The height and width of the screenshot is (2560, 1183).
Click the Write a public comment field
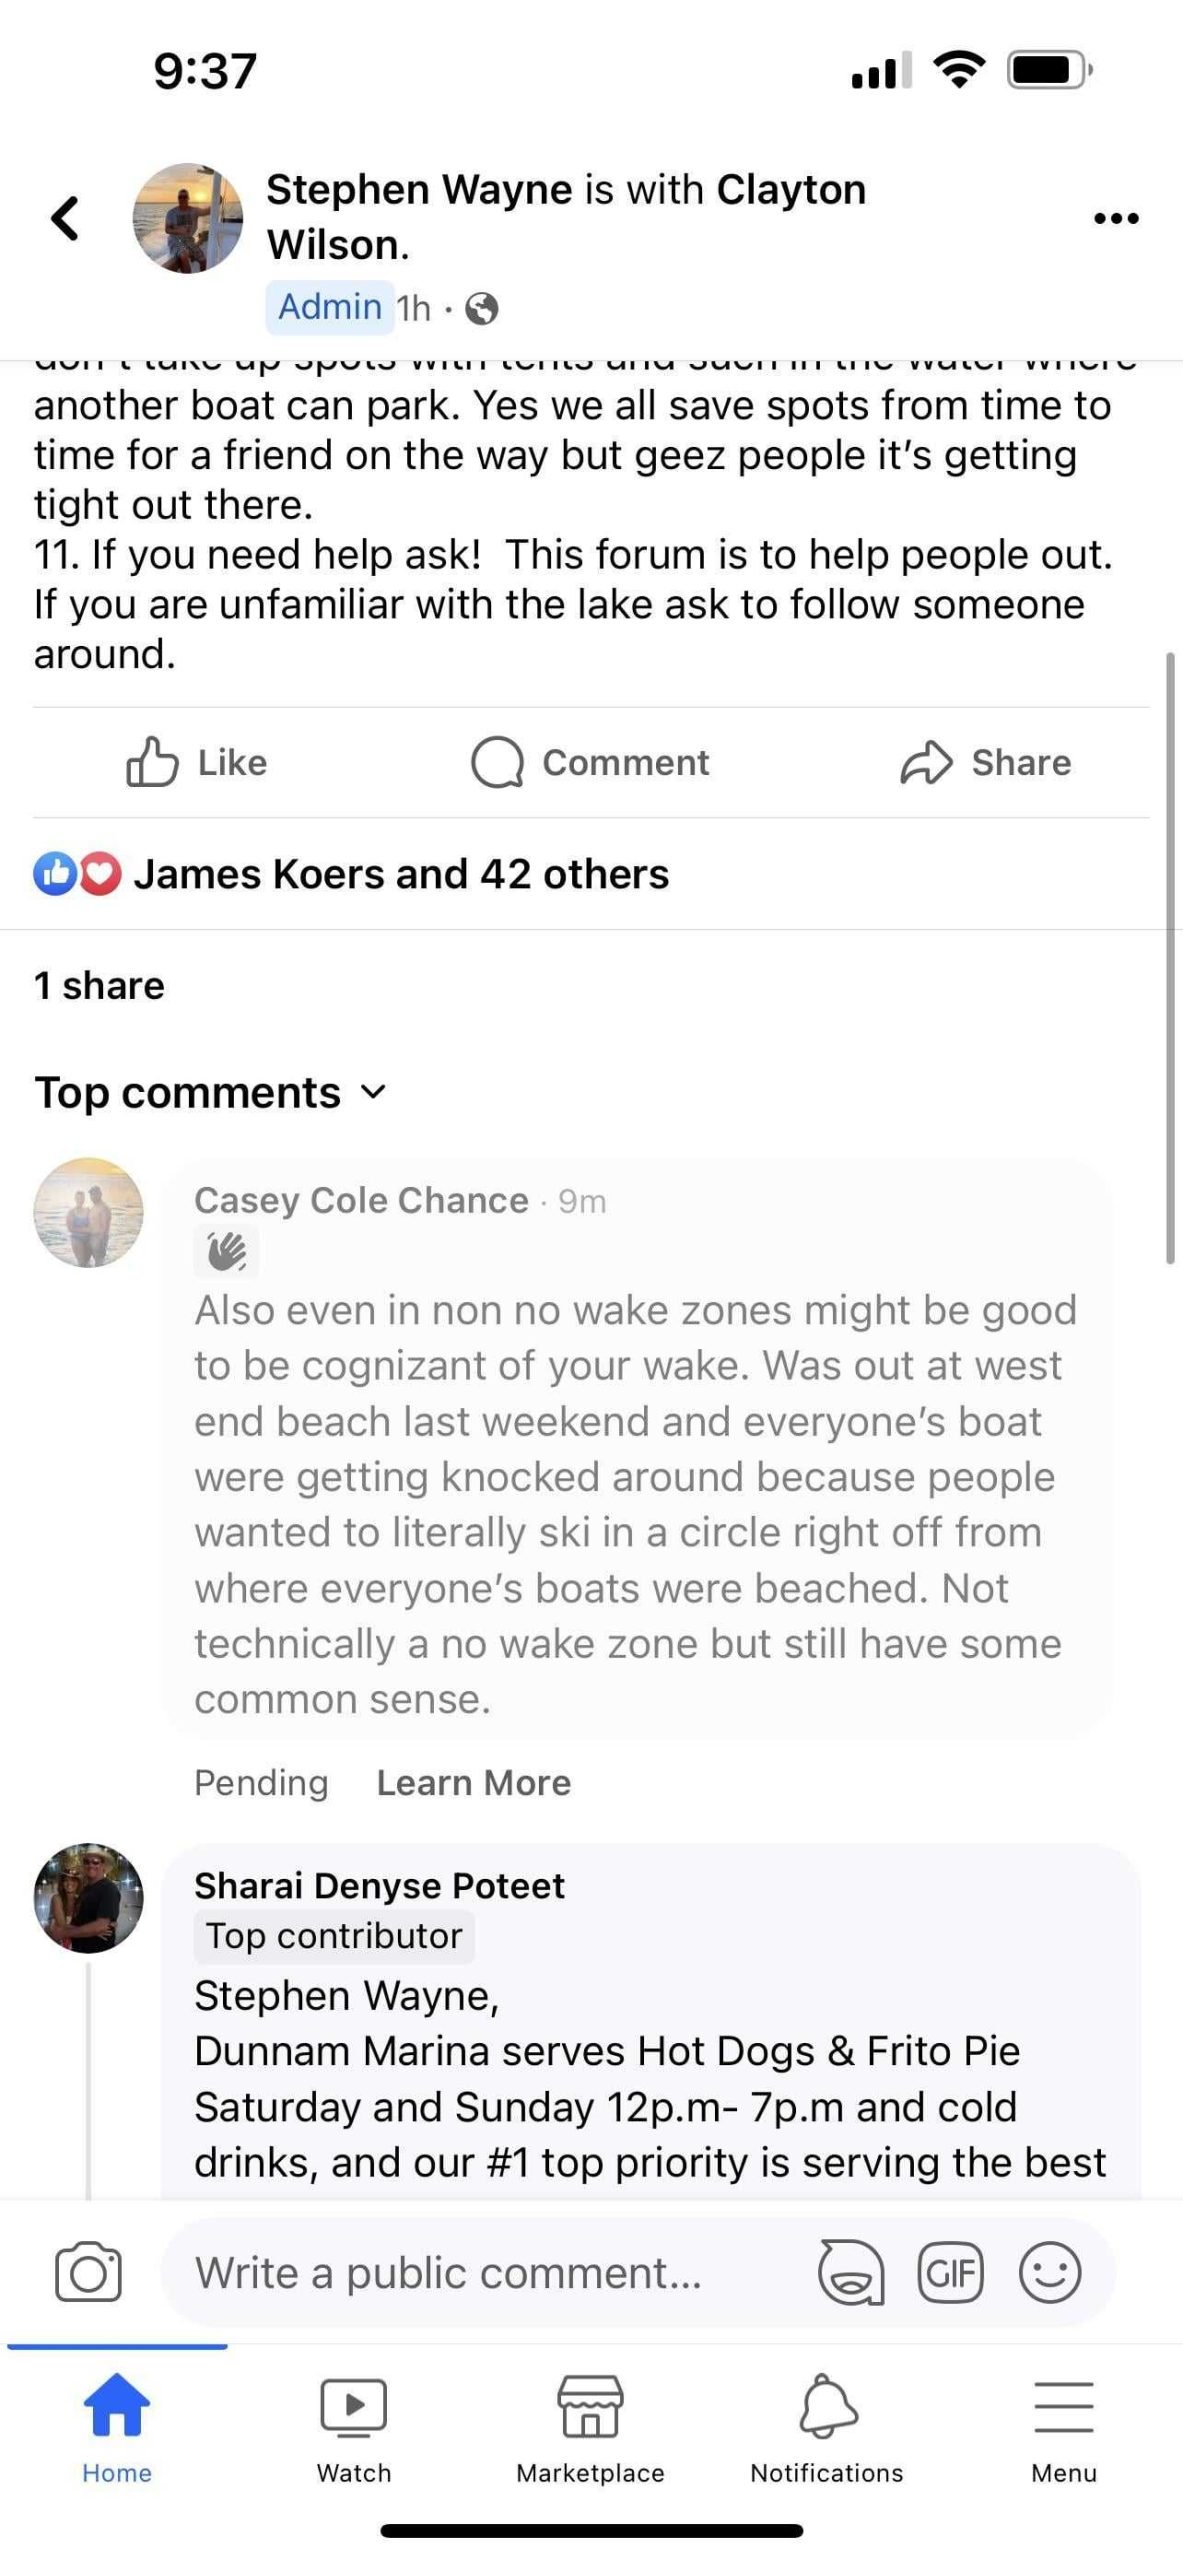point(480,2273)
